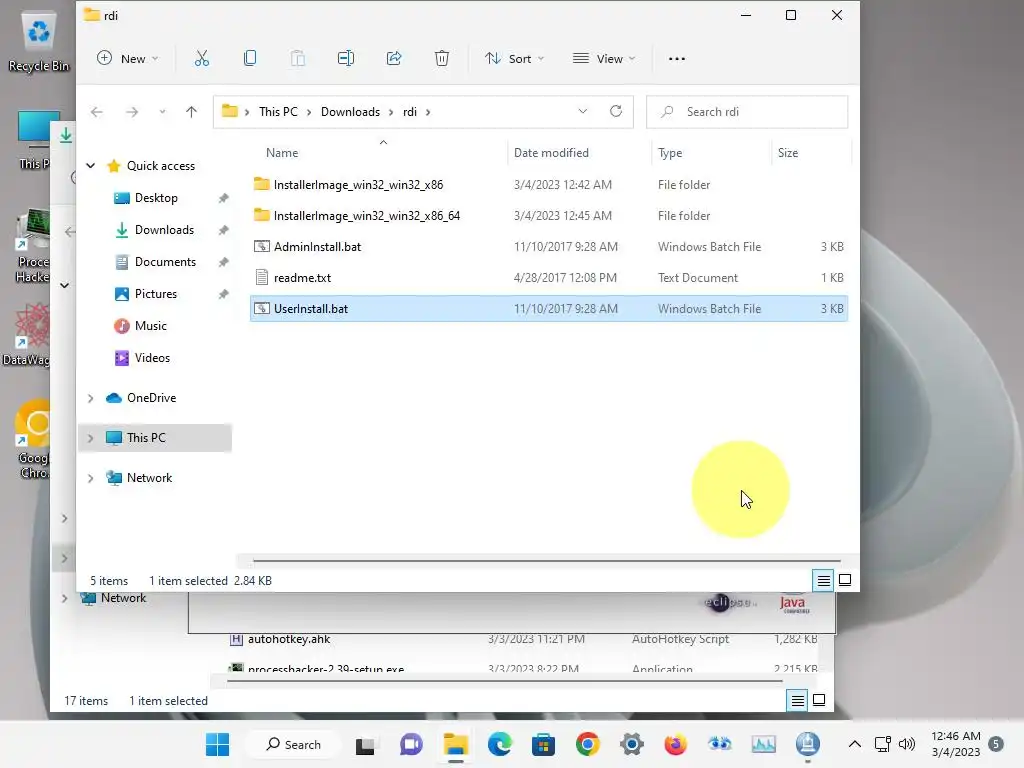Expand the OneDrive tree node
Image resolution: width=1024 pixels, height=768 pixels.
[91, 398]
